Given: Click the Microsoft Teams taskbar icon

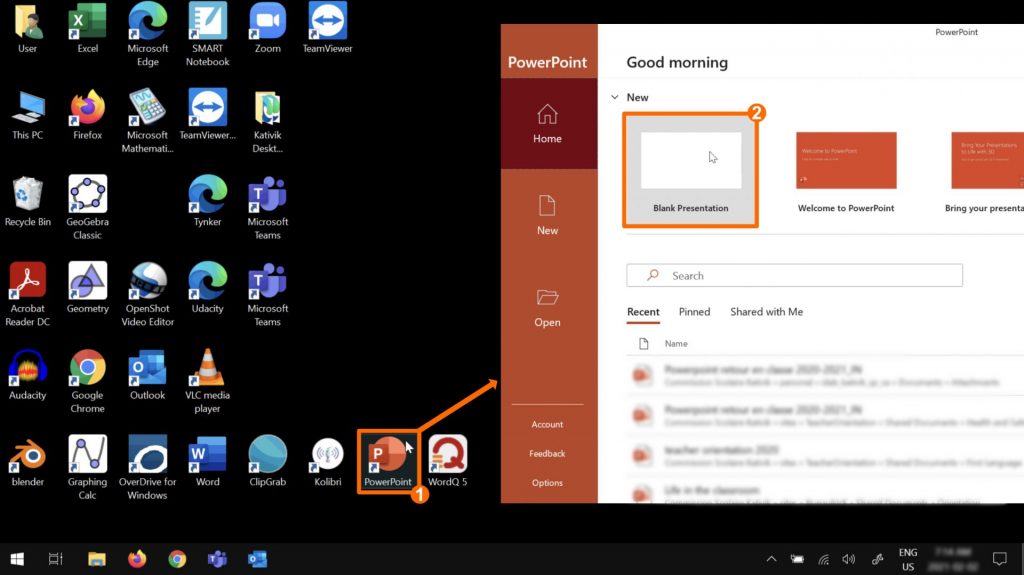Looking at the screenshot, I should tap(217, 559).
